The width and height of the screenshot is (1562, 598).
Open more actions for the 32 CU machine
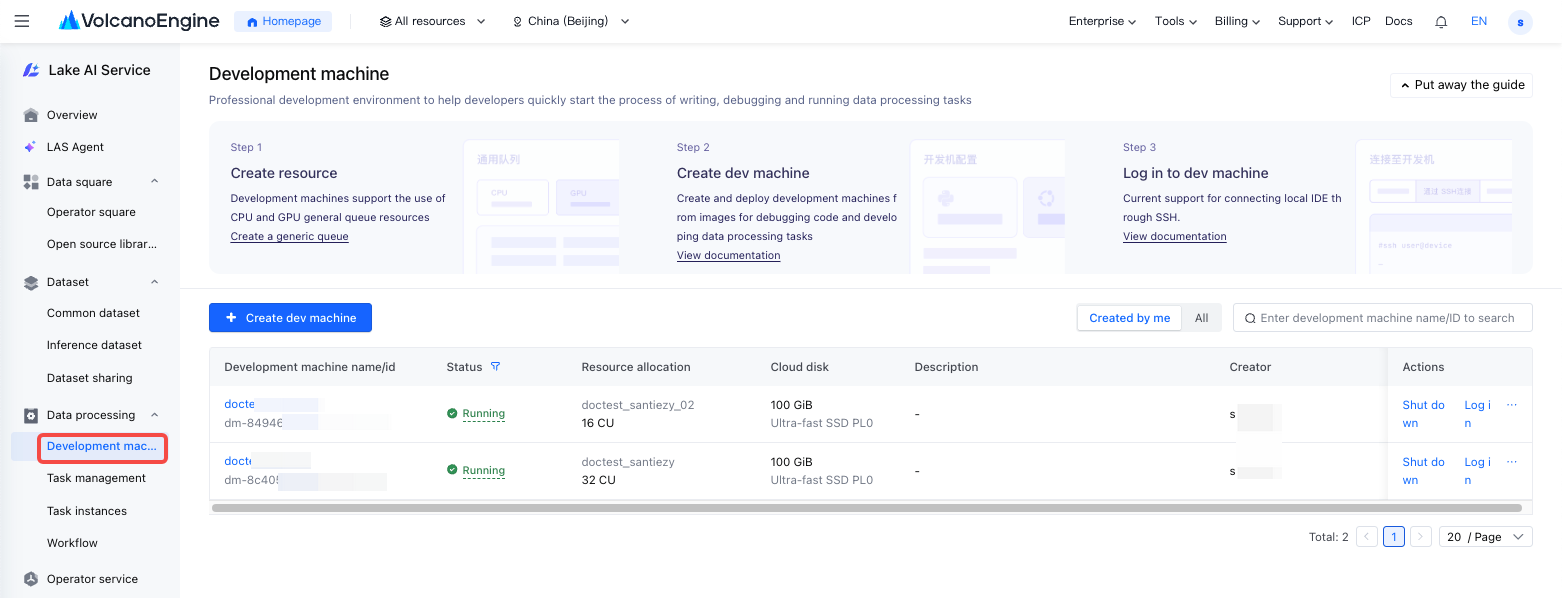1512,462
